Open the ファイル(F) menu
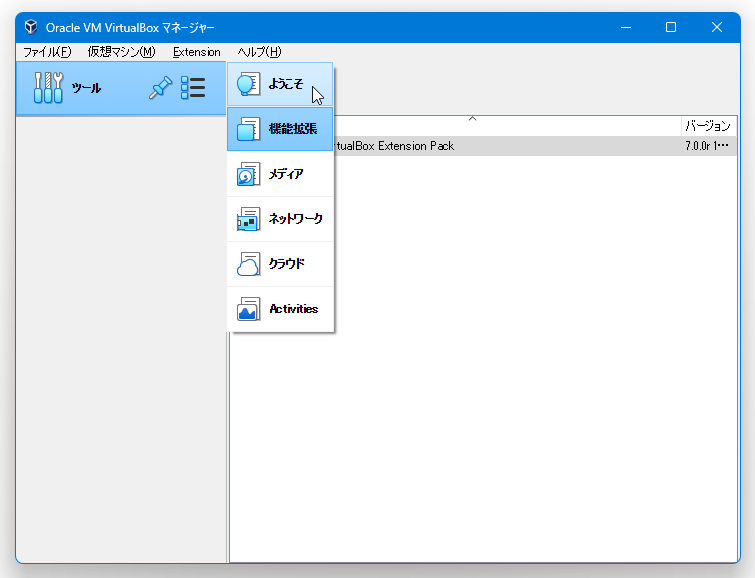 tap(47, 52)
